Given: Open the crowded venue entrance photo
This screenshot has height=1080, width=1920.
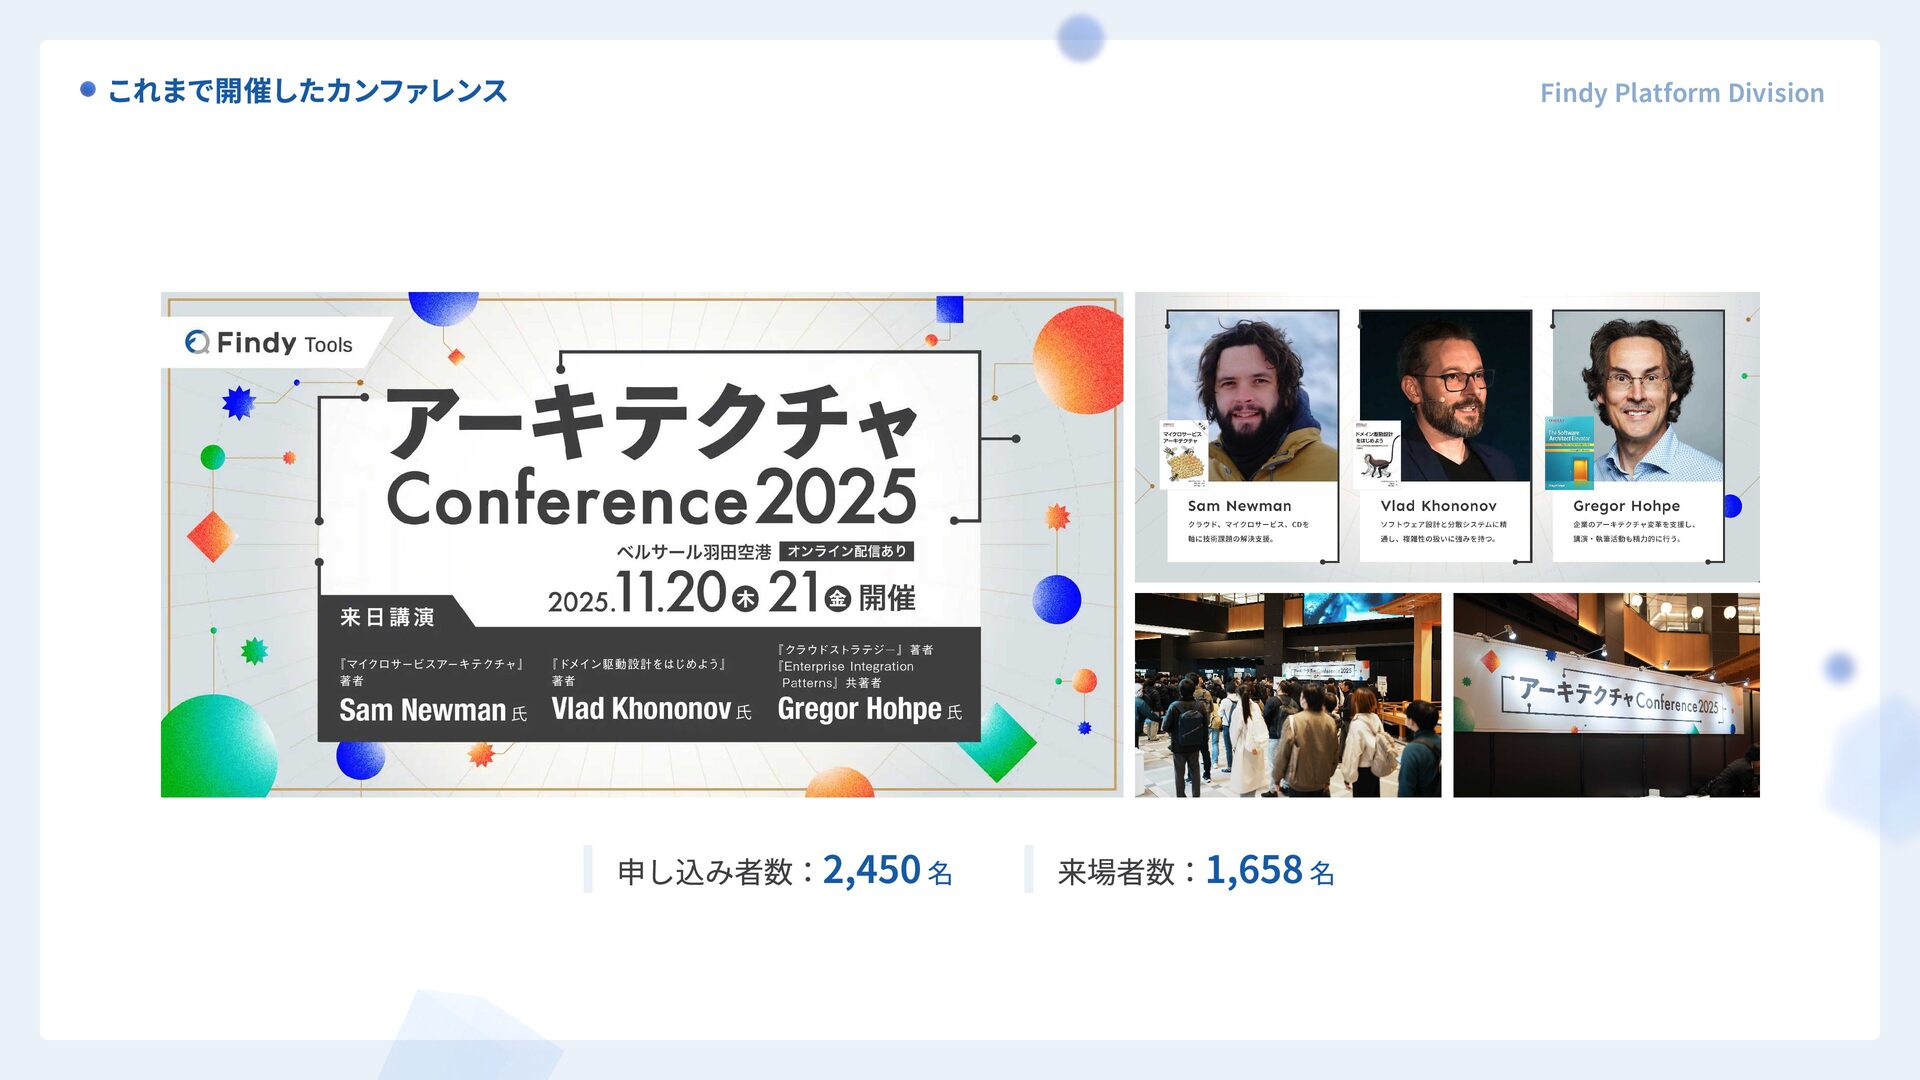Looking at the screenshot, I should 1288,695.
